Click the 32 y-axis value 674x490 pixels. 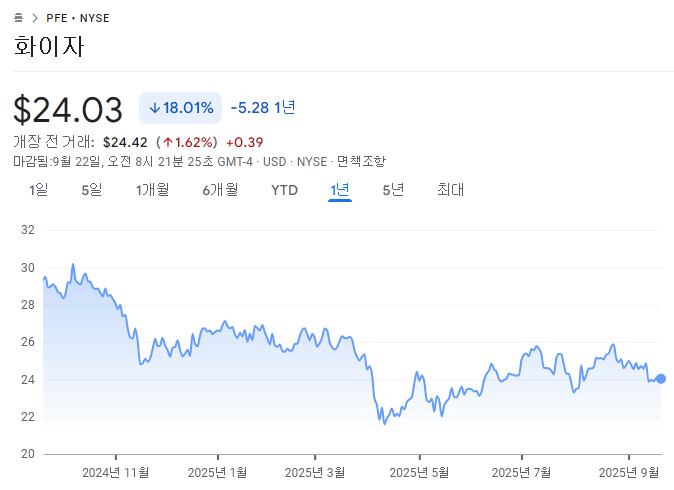point(28,230)
